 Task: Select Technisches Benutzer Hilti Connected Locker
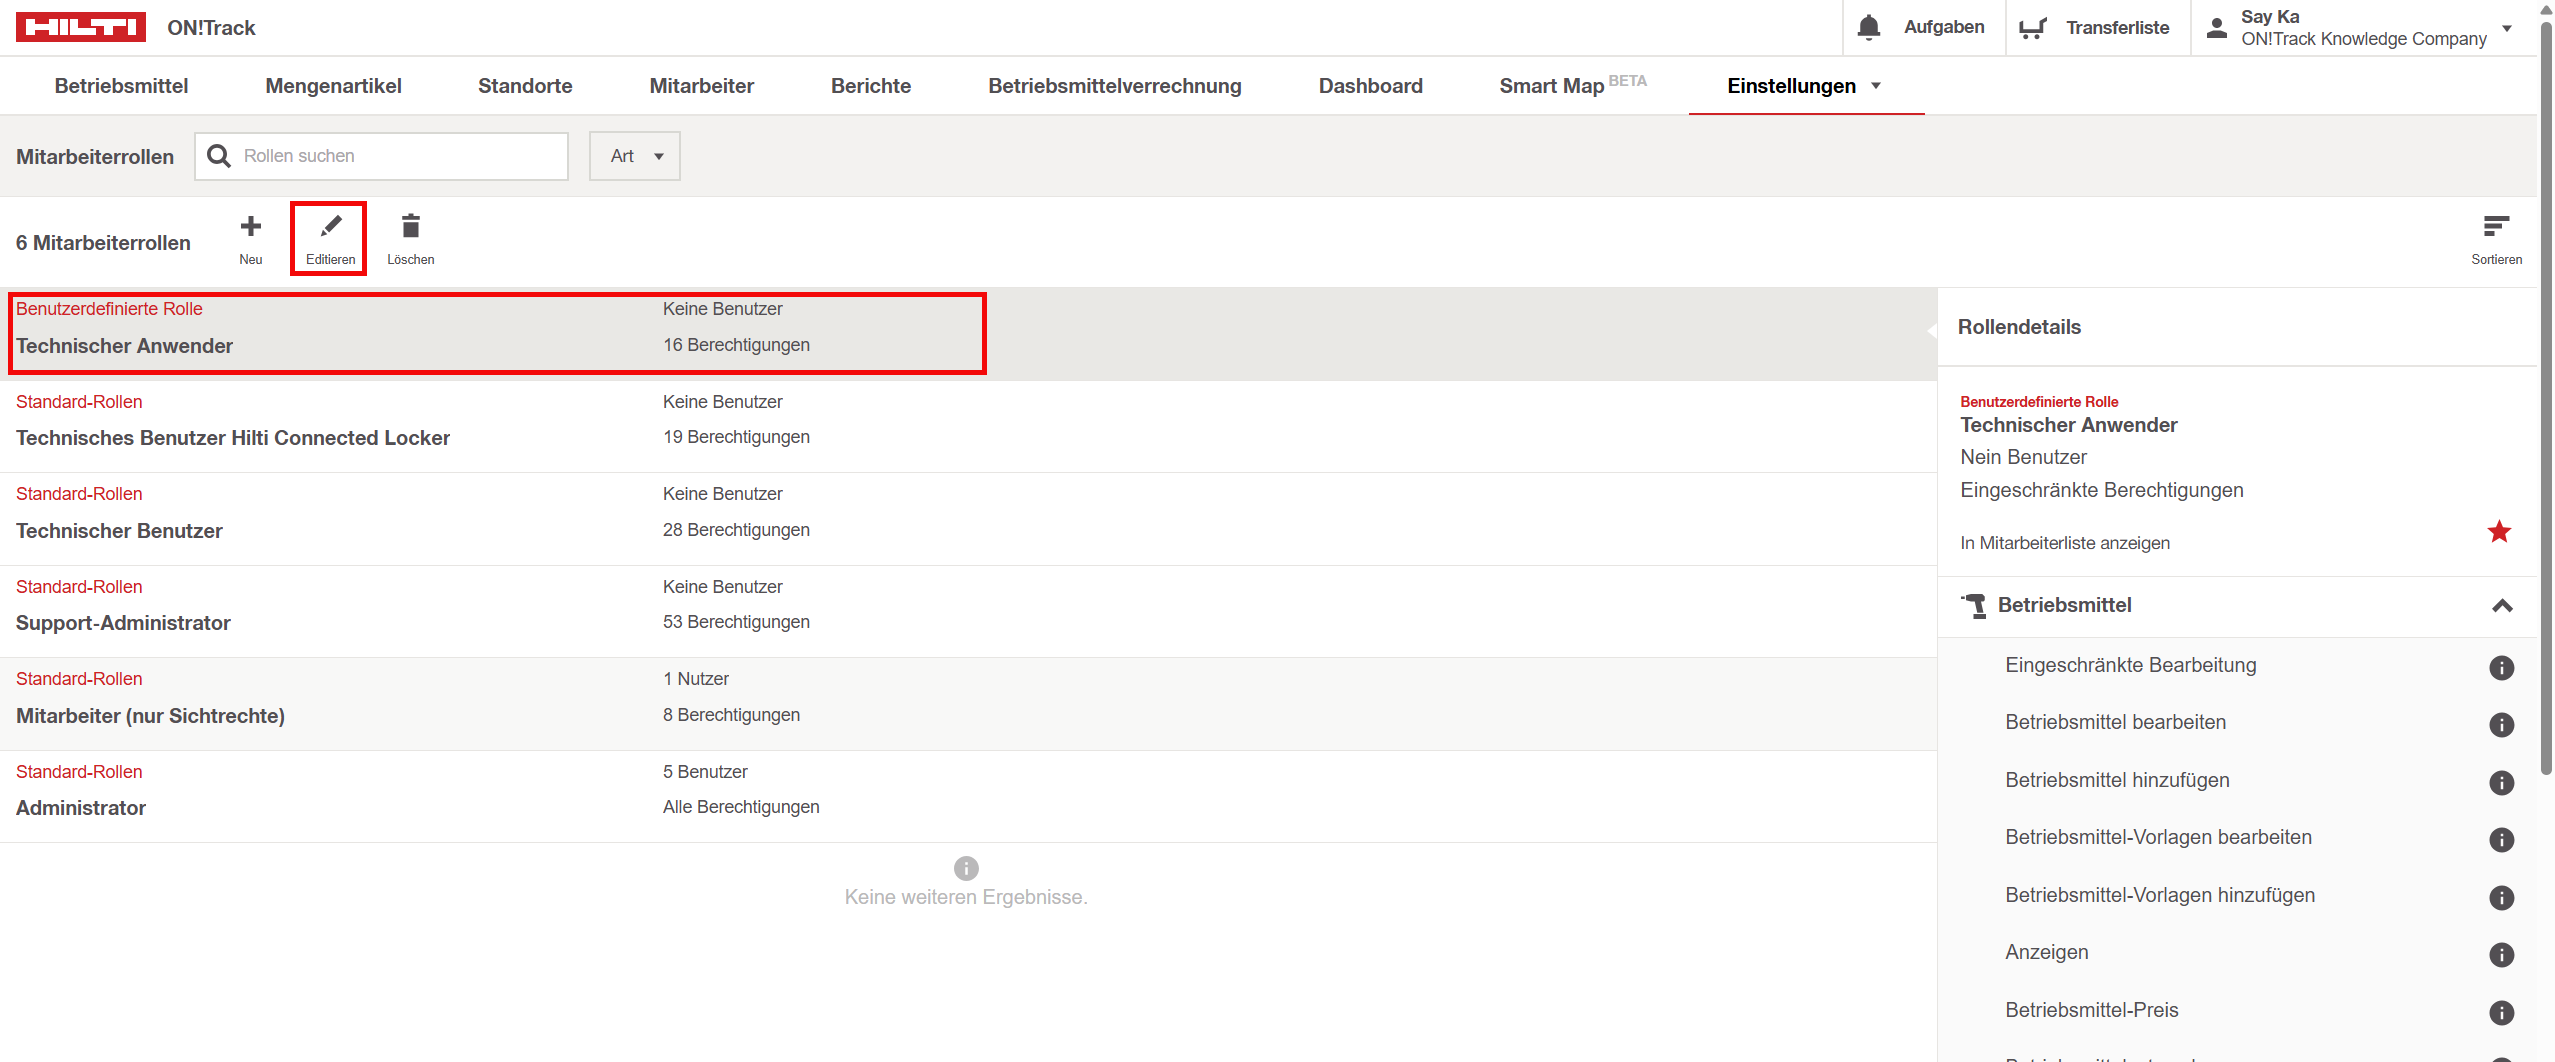(x=968, y=426)
